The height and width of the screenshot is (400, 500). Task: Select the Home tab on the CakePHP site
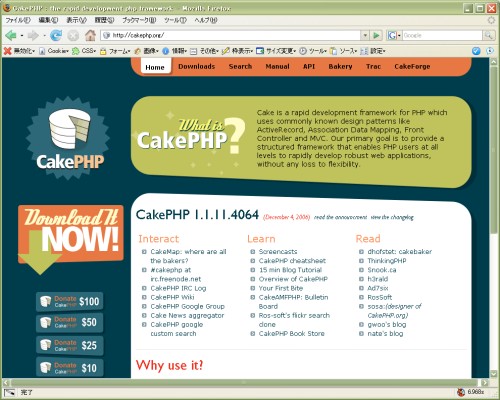(x=155, y=67)
